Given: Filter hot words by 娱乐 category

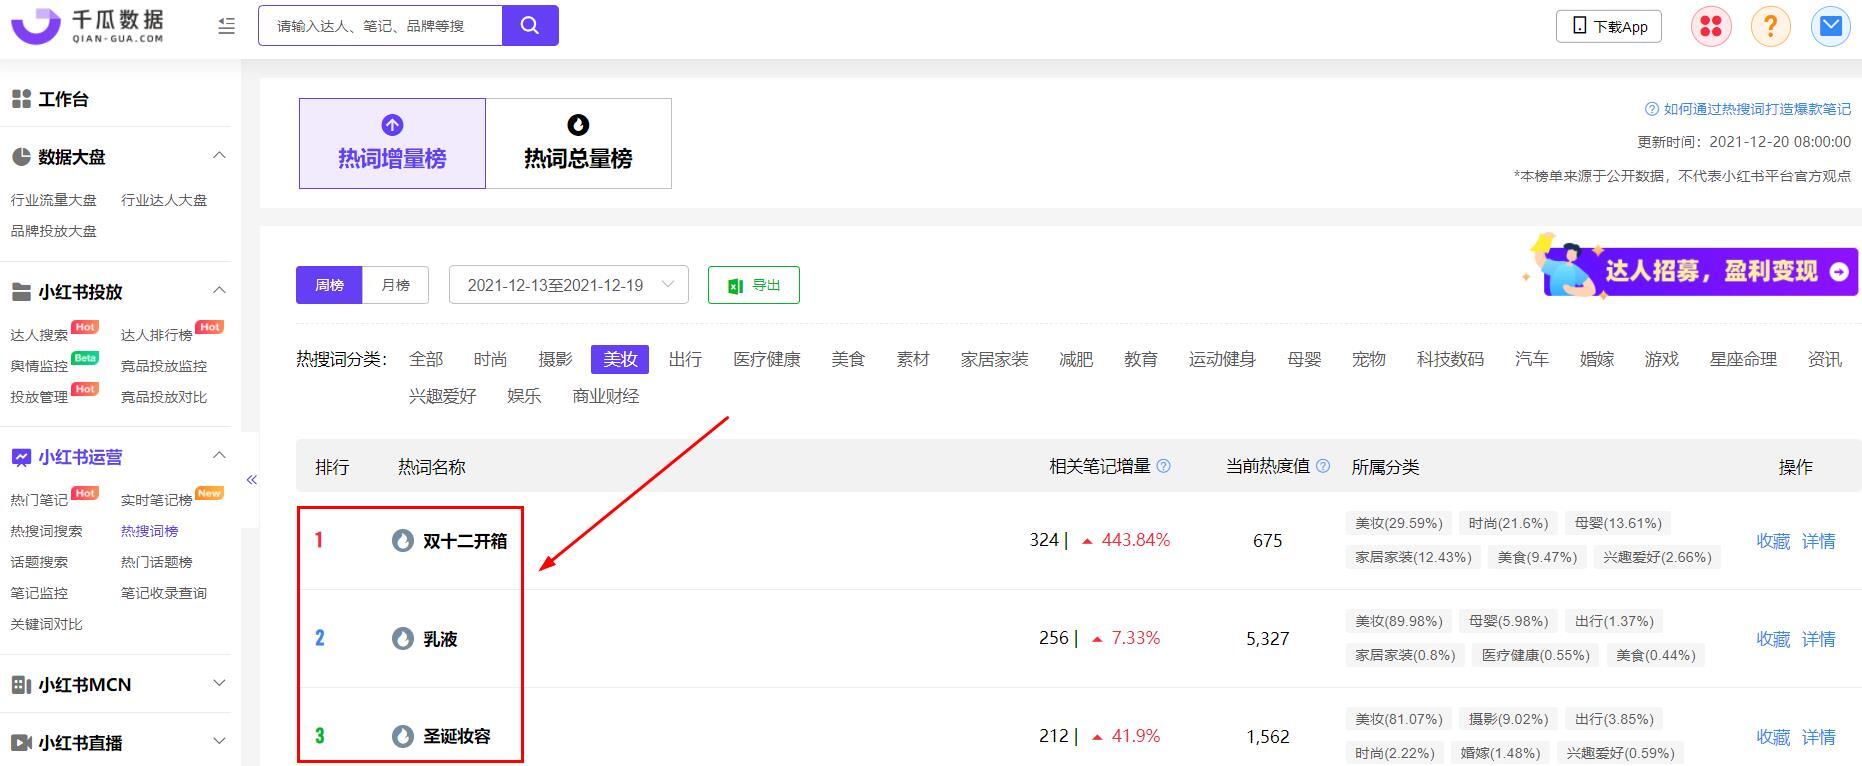Looking at the screenshot, I should coord(524,396).
